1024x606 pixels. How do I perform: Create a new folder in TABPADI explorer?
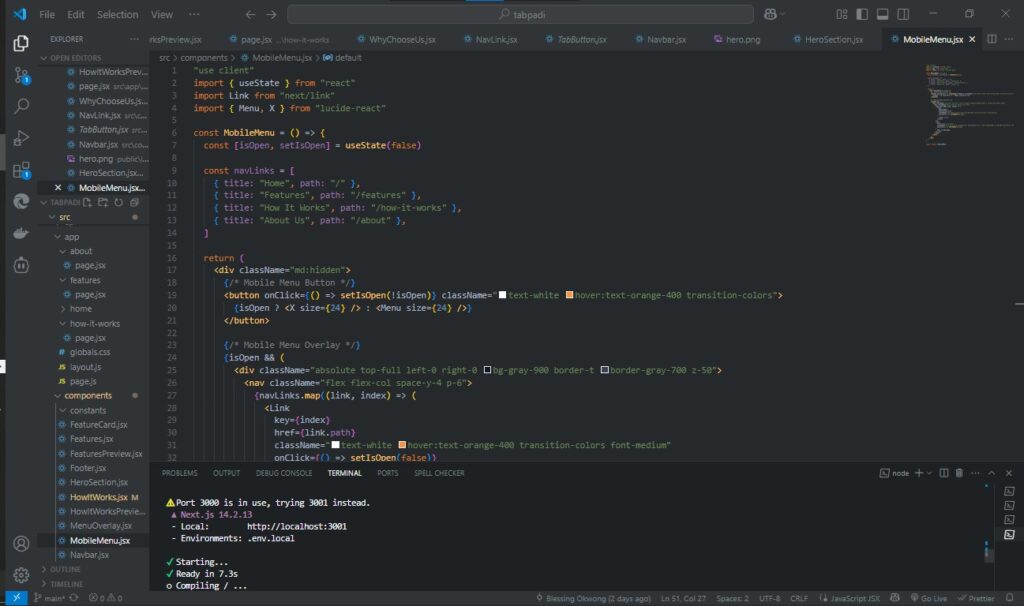click(103, 202)
